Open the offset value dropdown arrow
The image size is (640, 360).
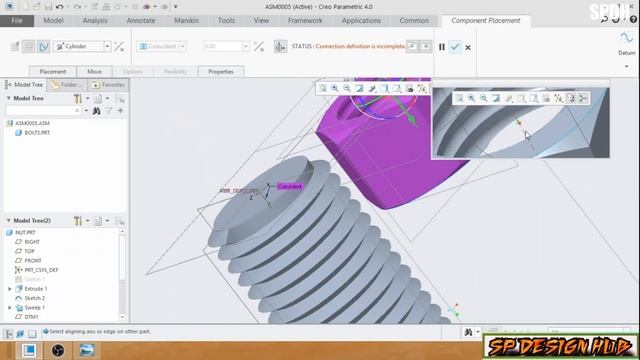click(245, 46)
